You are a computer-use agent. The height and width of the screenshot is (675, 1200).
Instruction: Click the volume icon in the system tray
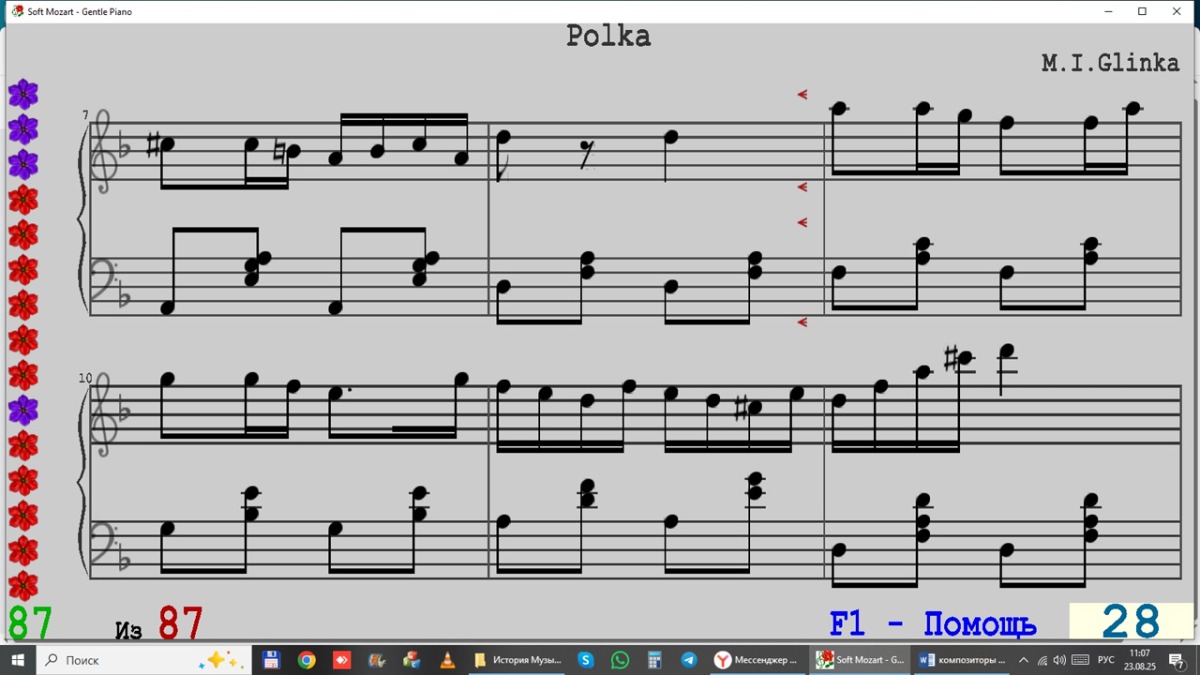[1060, 660]
